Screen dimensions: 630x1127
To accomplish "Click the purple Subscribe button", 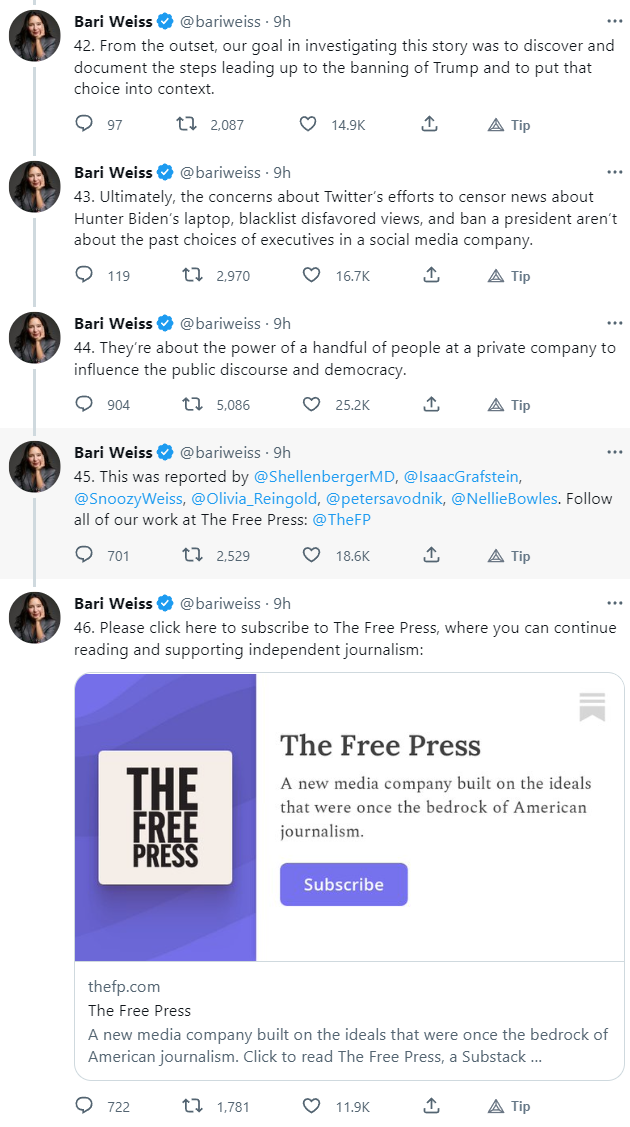I will tap(344, 884).
